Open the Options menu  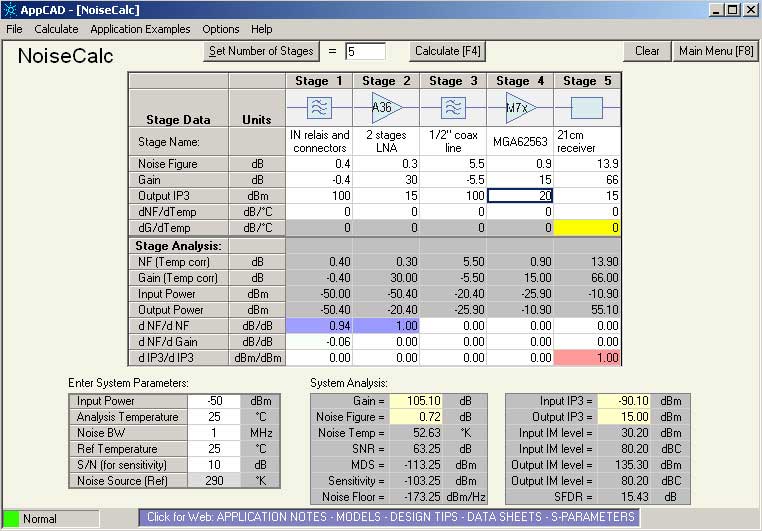pos(221,29)
